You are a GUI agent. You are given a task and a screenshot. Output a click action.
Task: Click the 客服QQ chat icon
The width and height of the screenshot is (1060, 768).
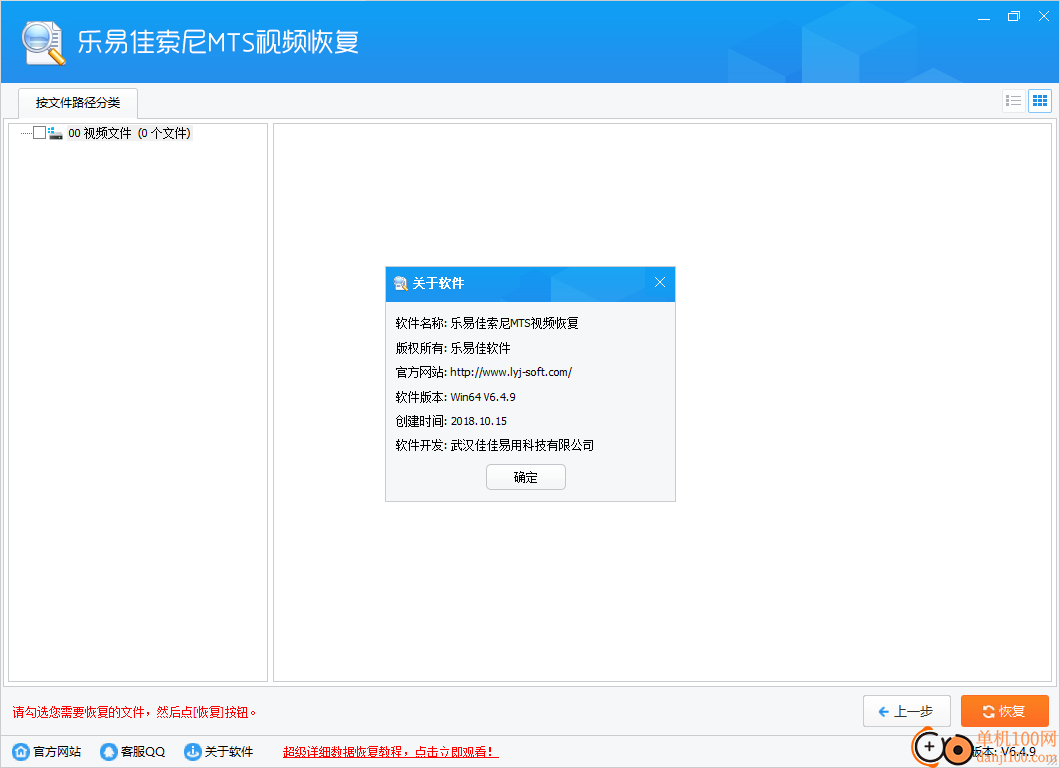coord(108,751)
